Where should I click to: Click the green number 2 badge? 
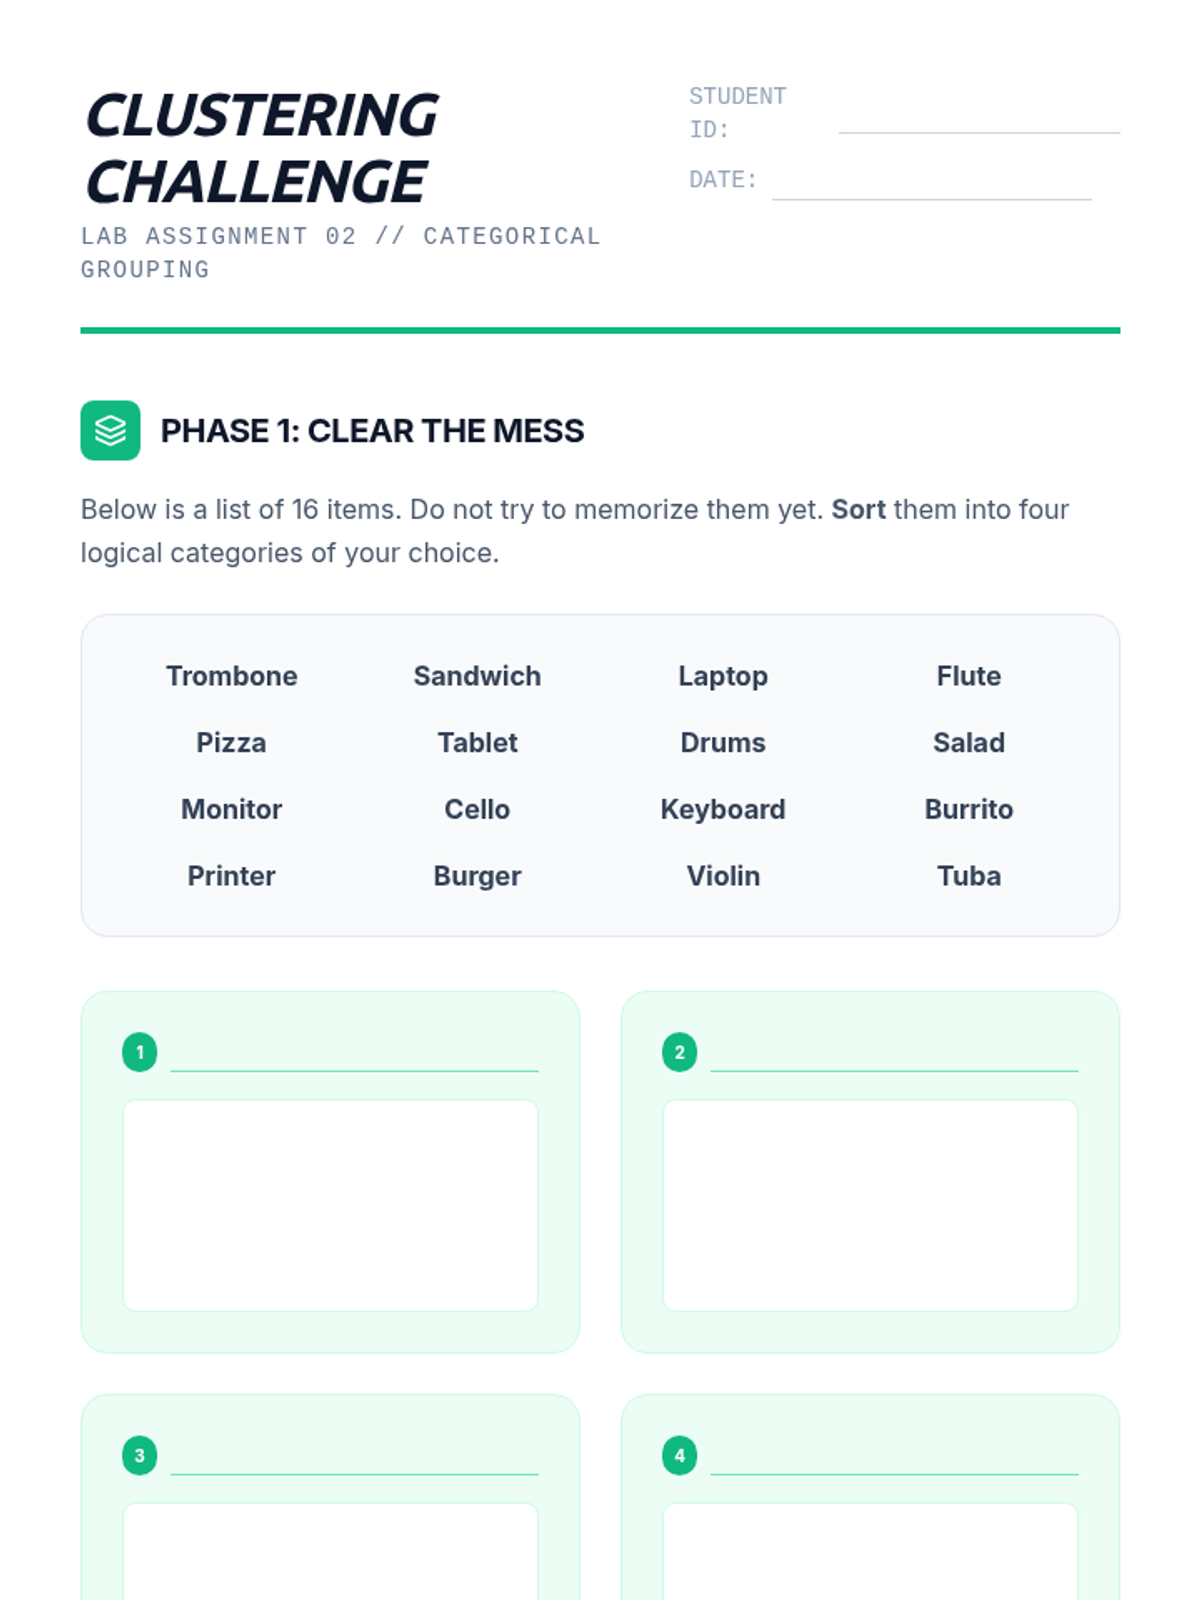680,1052
